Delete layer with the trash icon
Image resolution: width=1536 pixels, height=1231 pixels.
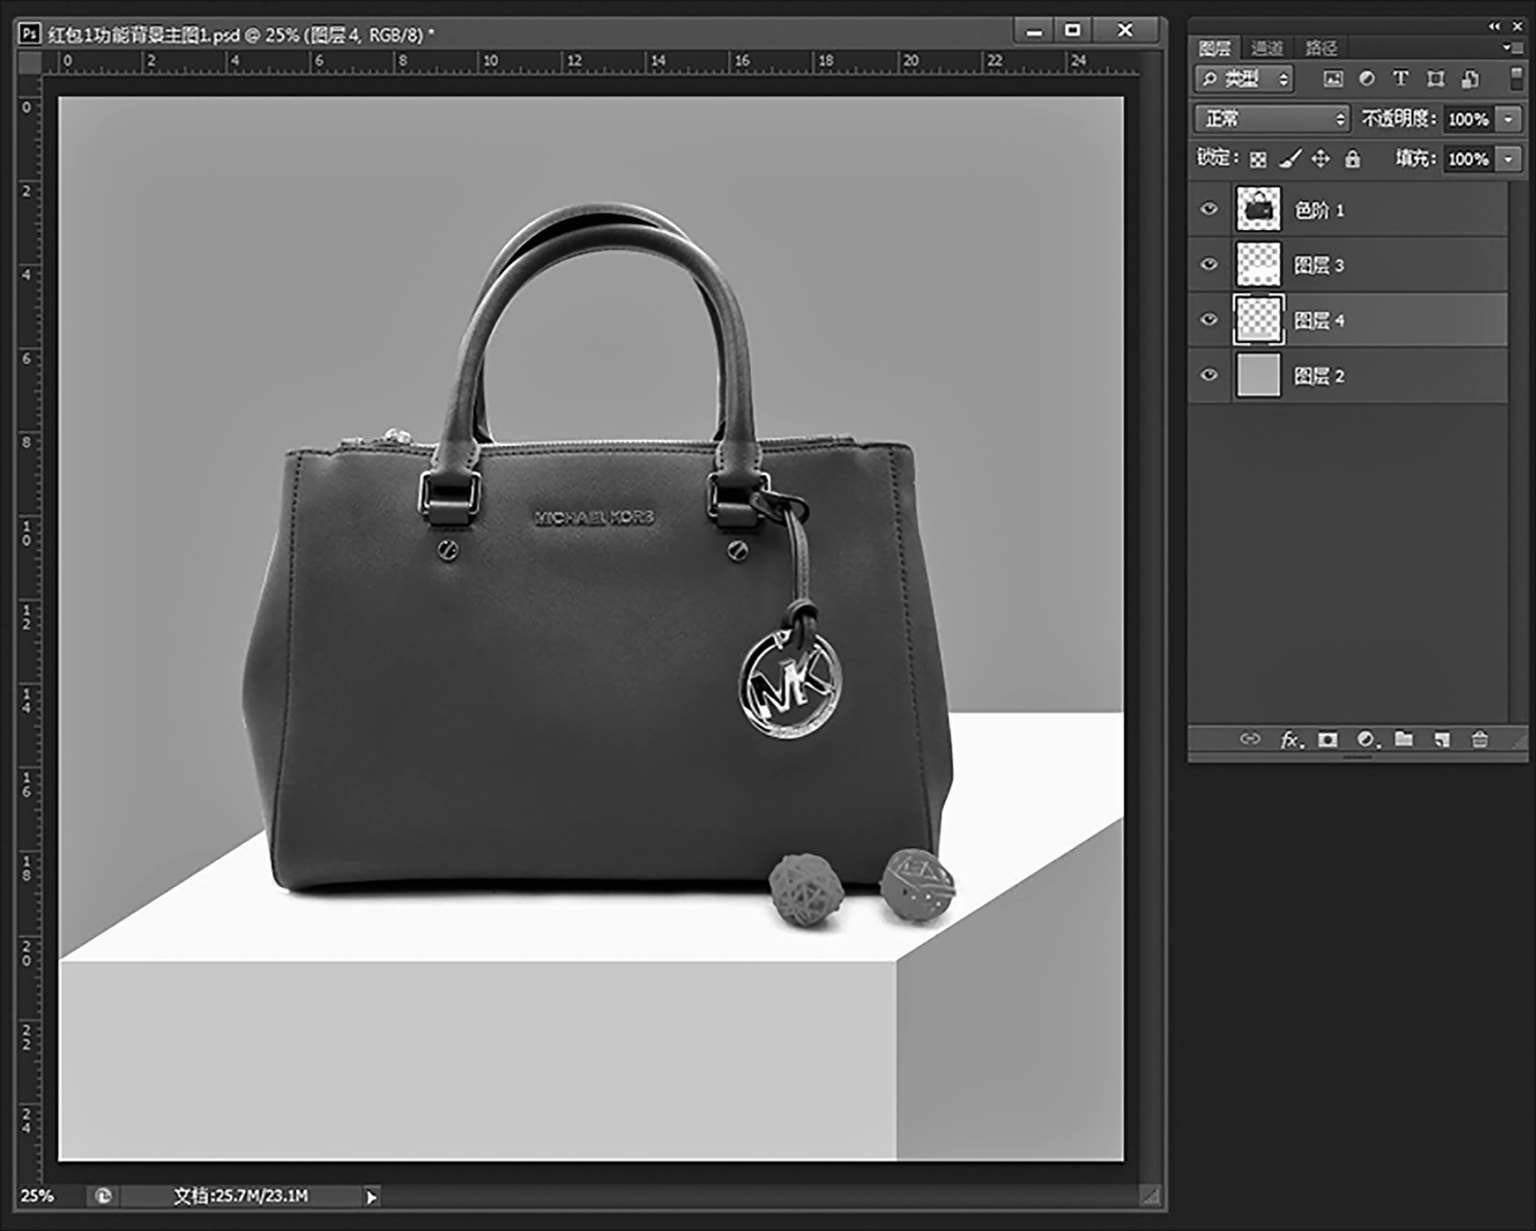click(x=1479, y=740)
